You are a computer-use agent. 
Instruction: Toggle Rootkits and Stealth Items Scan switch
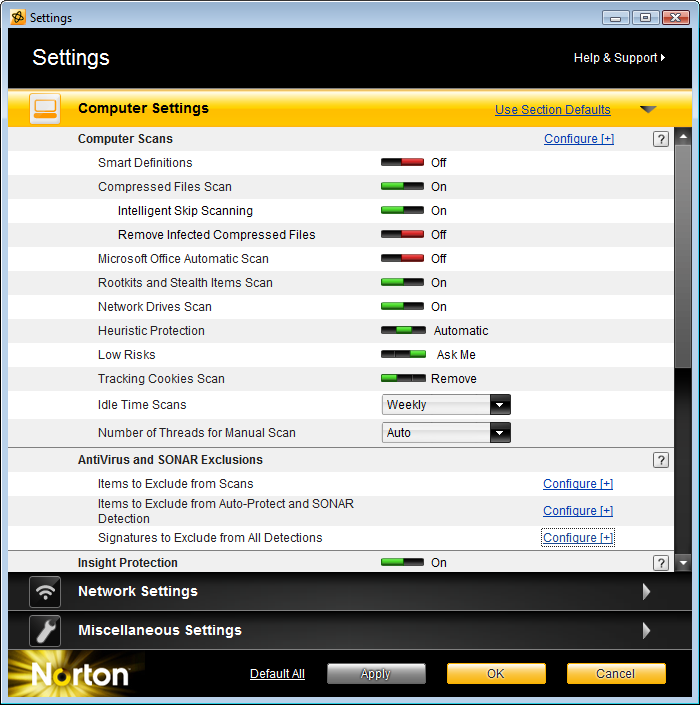pos(402,282)
